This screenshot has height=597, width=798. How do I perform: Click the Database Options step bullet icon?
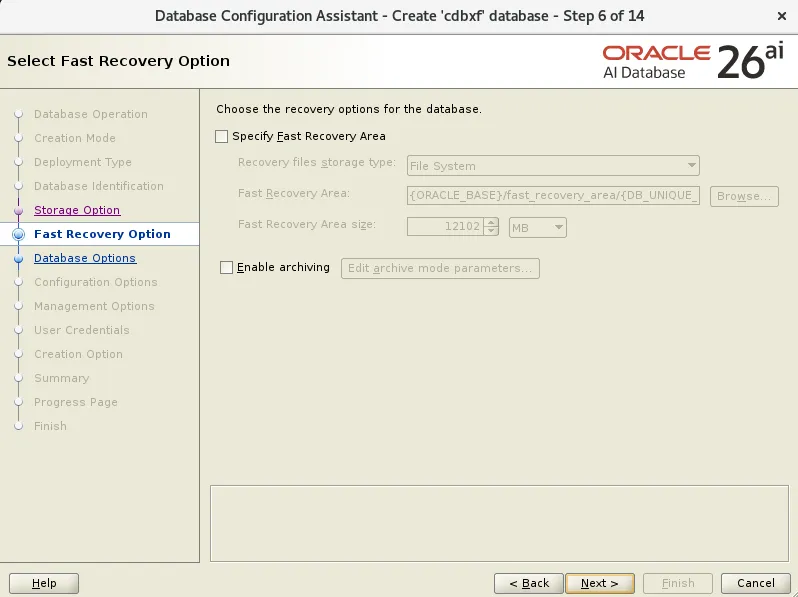coord(19,259)
